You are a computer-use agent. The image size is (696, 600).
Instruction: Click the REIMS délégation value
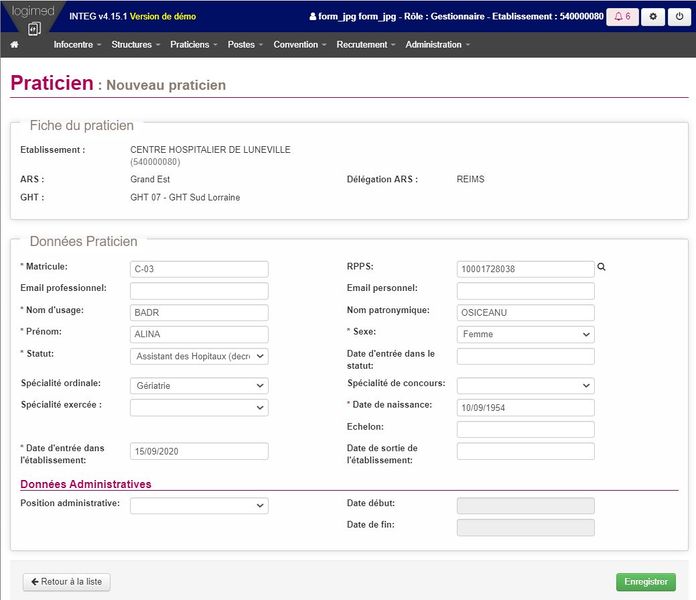point(471,179)
